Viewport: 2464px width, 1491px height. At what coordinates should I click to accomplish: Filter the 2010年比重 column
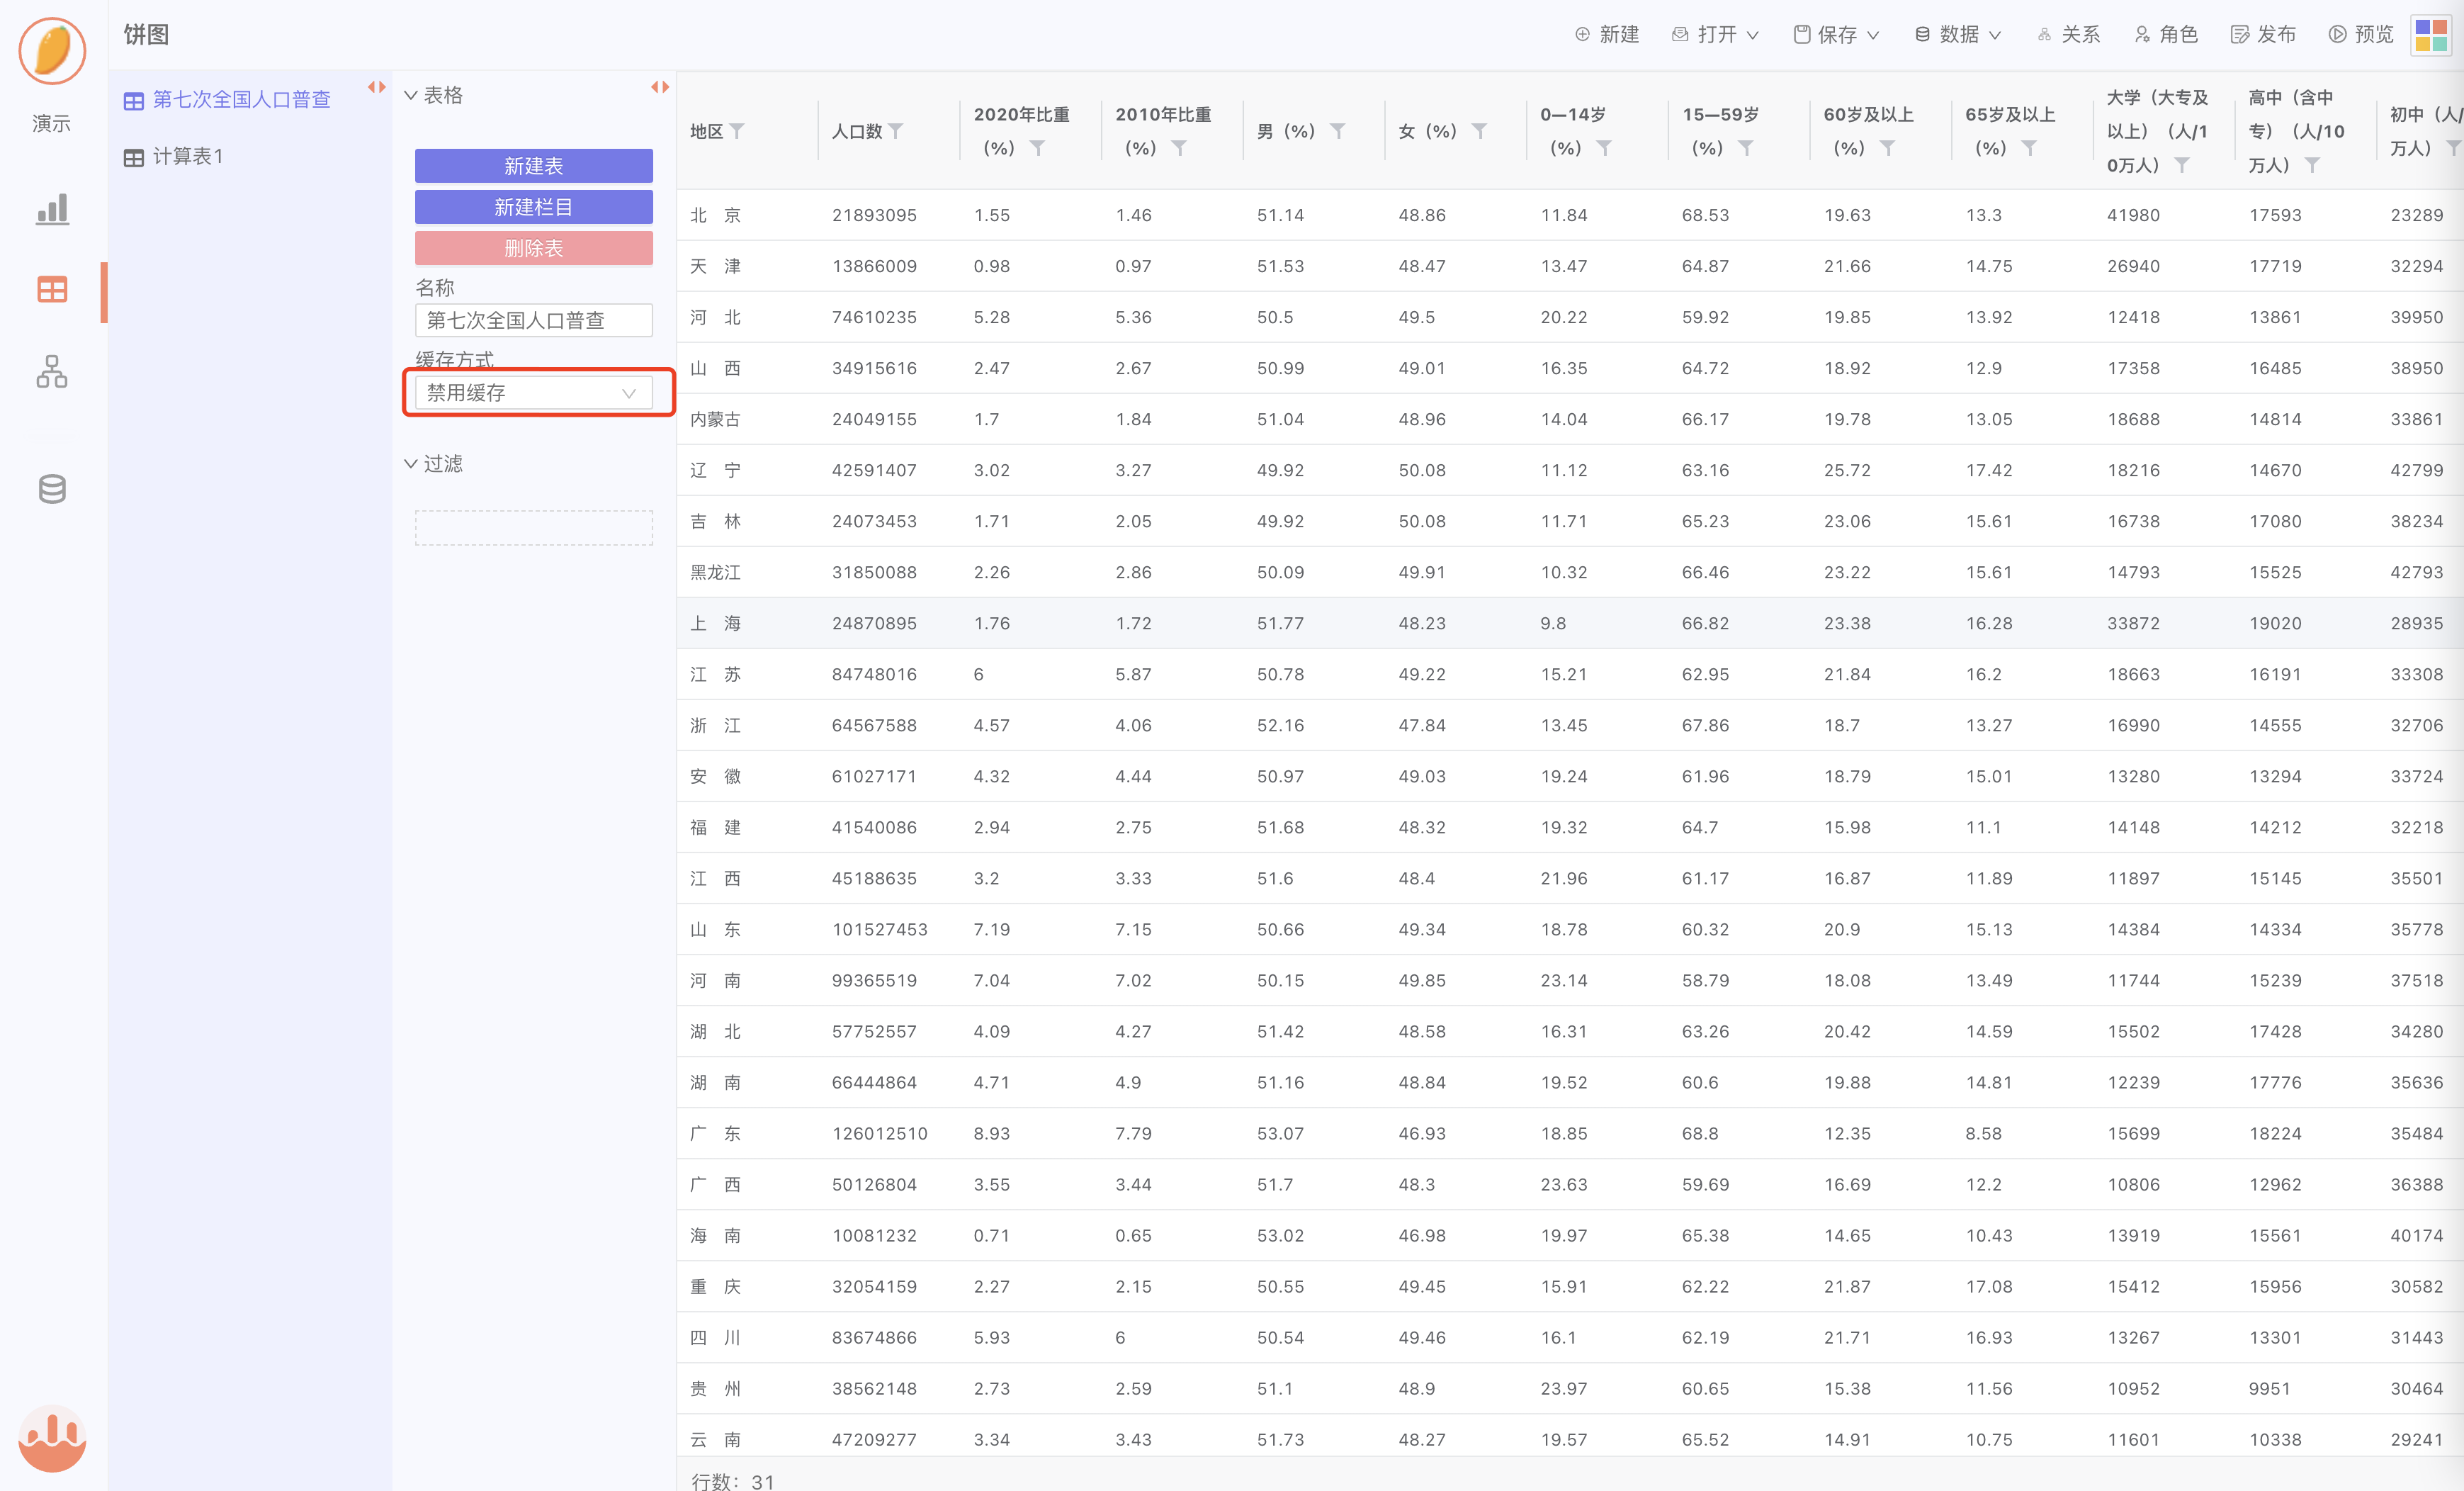(x=1180, y=148)
